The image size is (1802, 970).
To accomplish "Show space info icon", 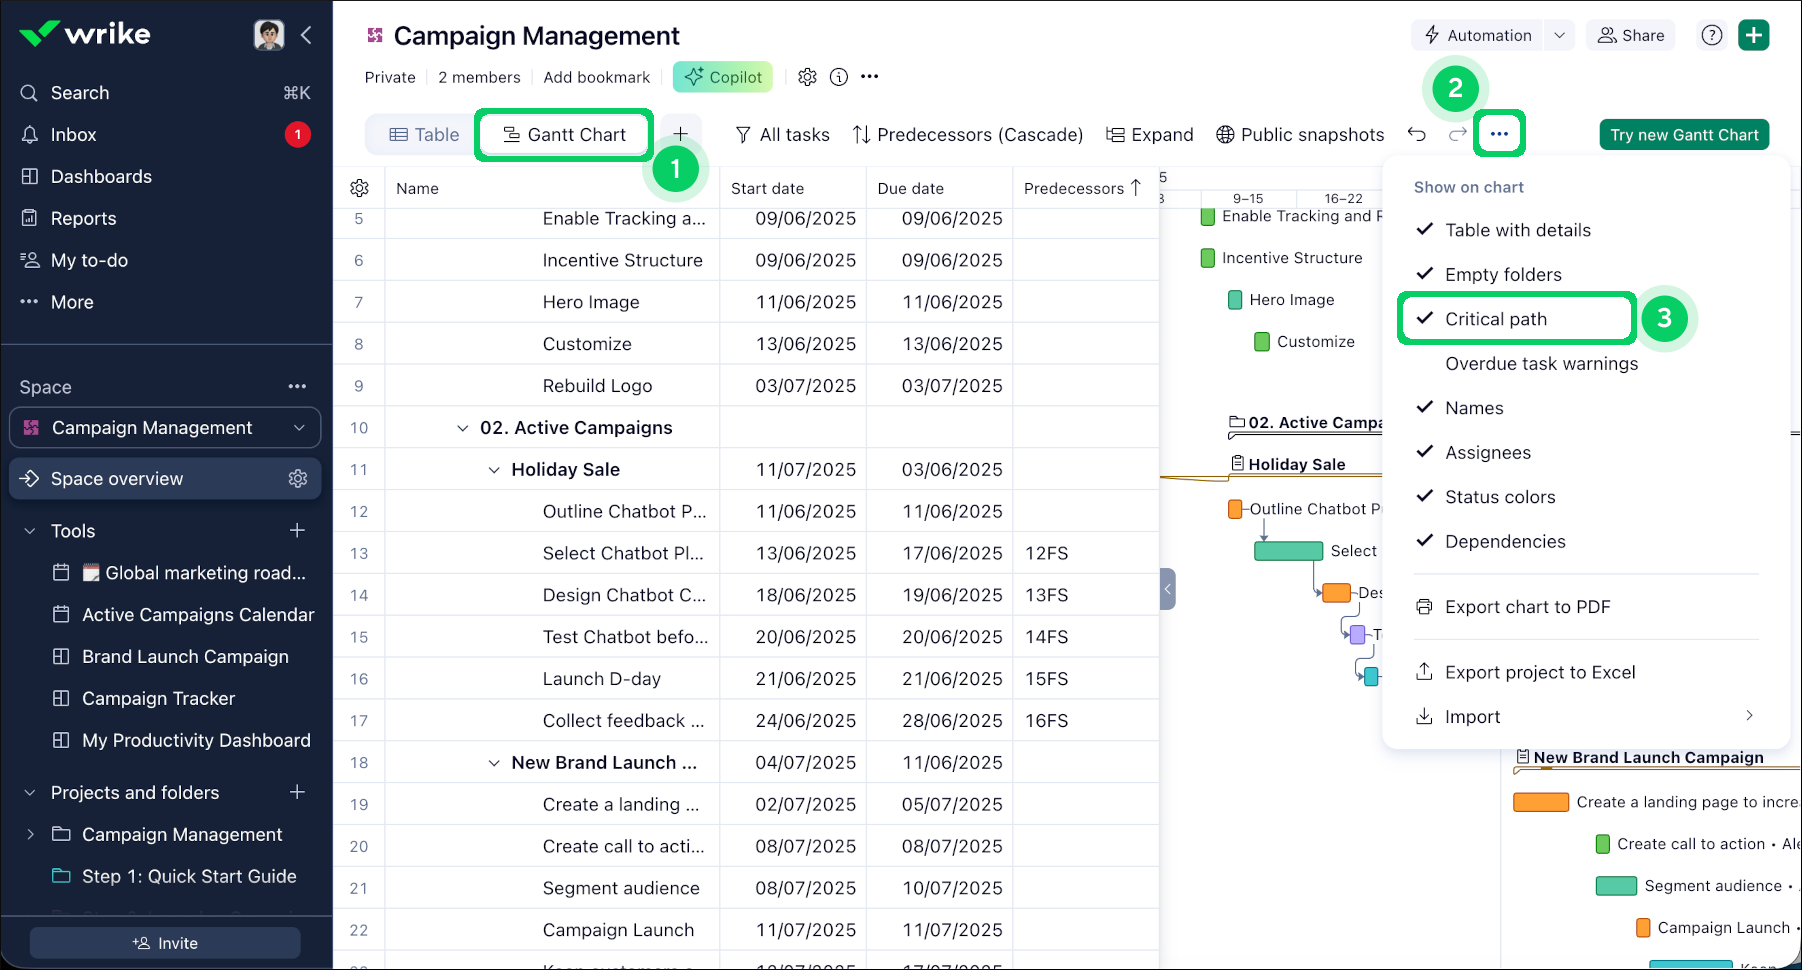I will (839, 77).
